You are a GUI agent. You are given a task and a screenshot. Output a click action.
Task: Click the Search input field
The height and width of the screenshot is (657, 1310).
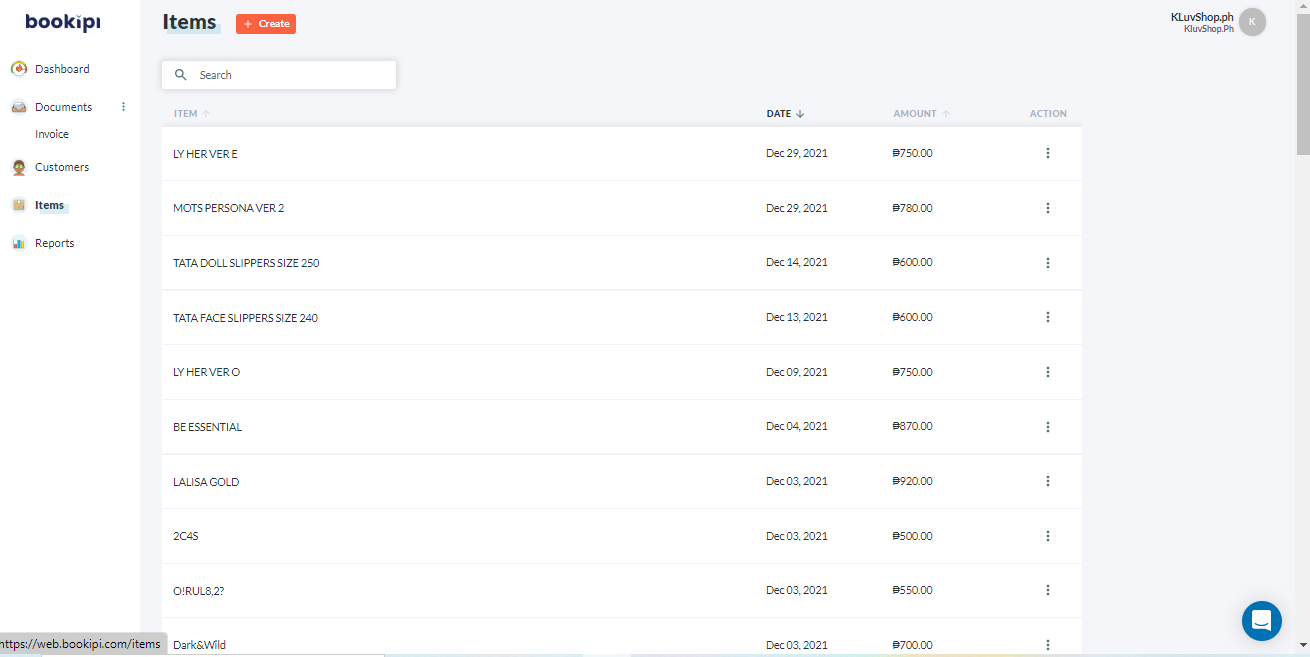pyautogui.click(x=290, y=75)
